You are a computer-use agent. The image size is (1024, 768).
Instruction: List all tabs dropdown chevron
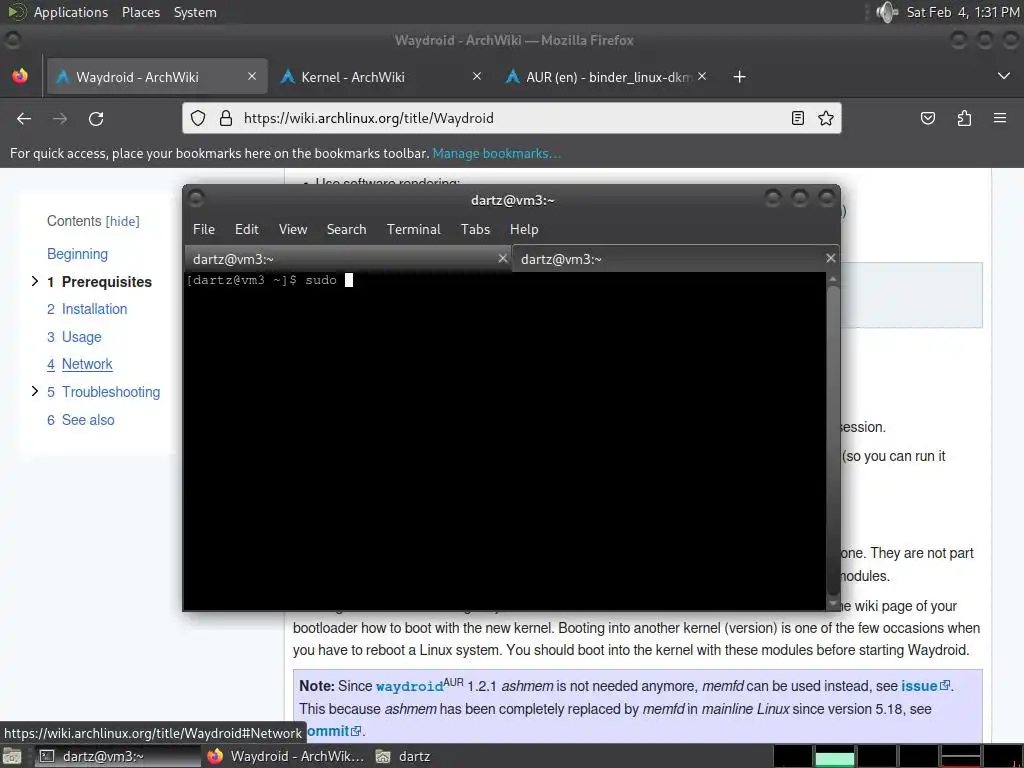pyautogui.click(x=1004, y=76)
